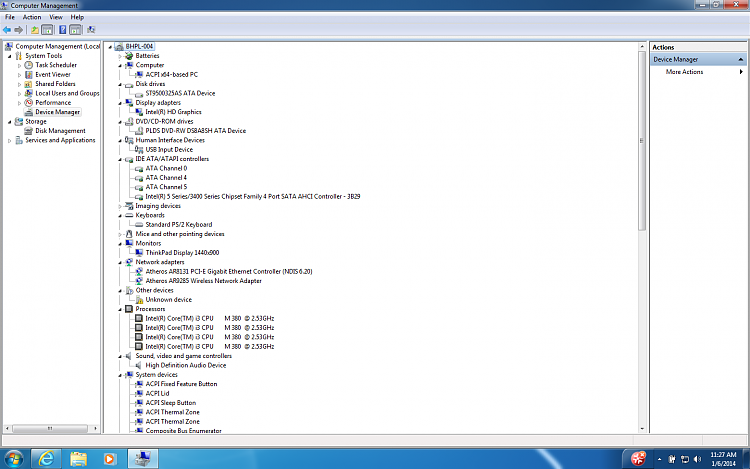Select ATA Channel 4 entry
This screenshot has height=469, width=750.
click(166, 178)
